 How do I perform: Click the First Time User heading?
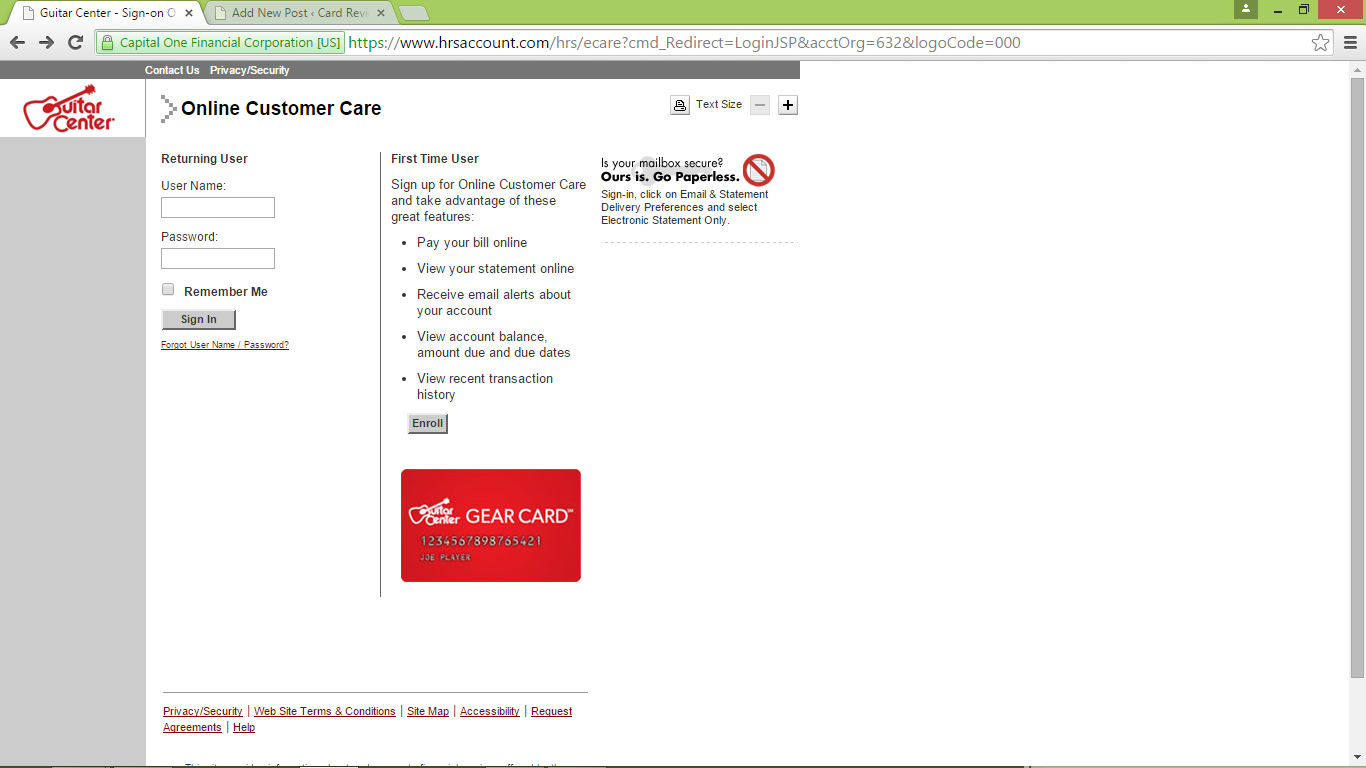435,159
